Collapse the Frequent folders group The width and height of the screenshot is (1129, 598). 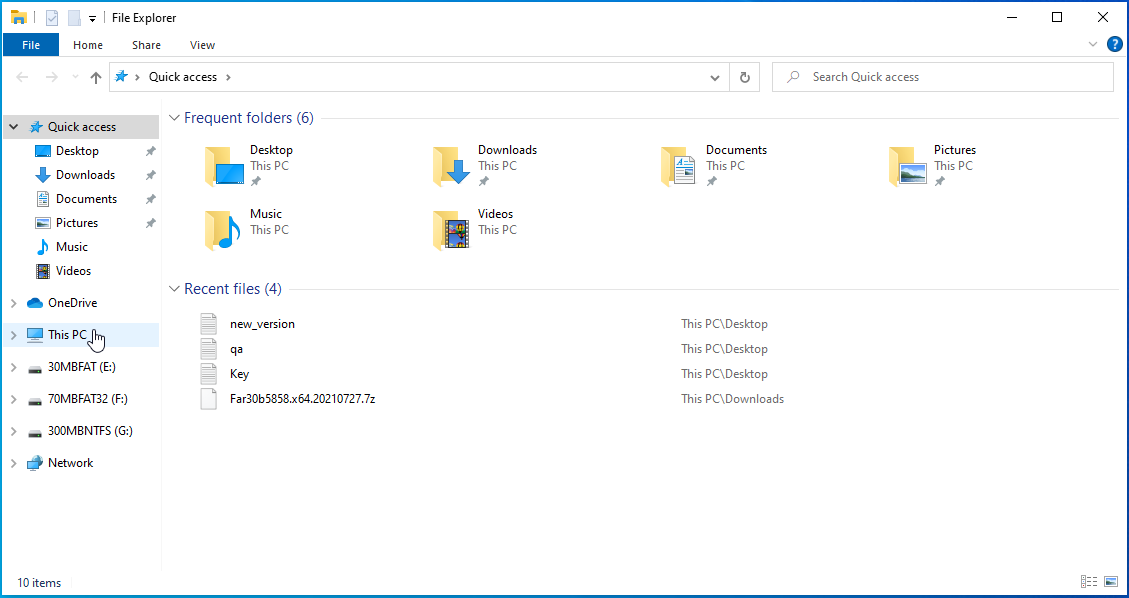(x=174, y=118)
